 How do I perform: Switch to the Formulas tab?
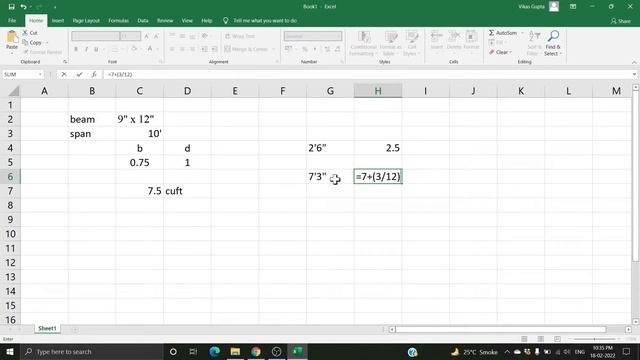118,20
